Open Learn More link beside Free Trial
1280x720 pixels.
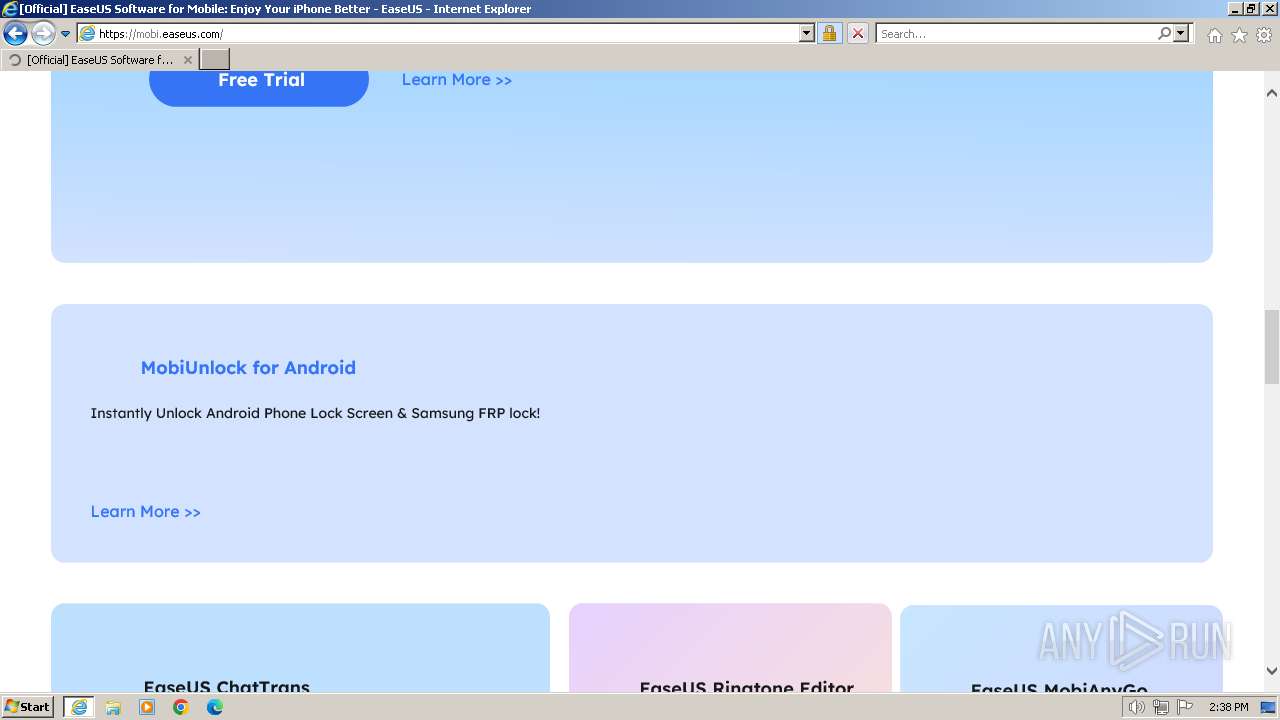[x=457, y=80]
